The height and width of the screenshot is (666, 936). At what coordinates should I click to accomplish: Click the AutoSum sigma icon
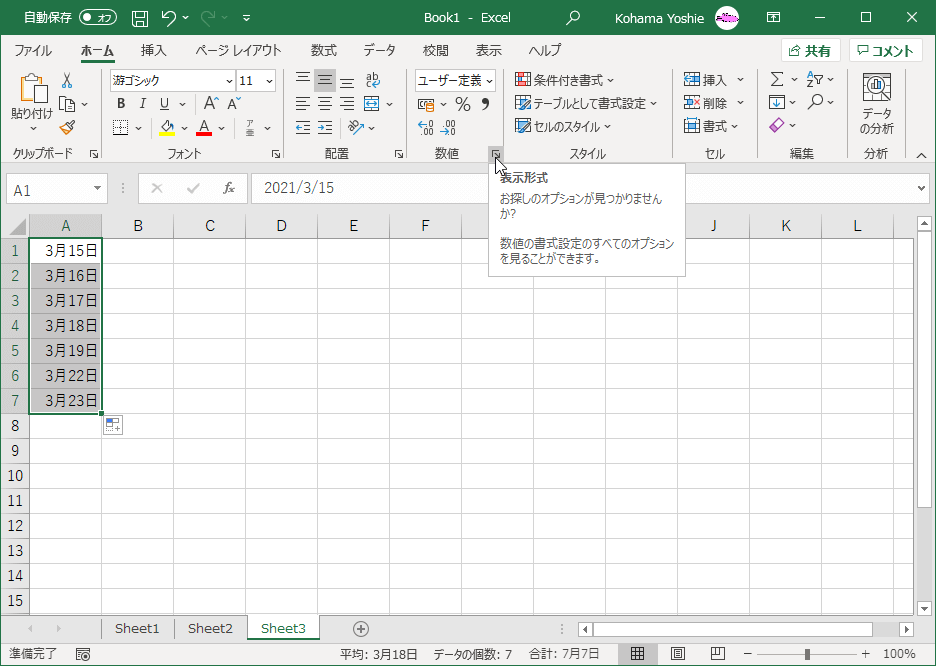[777, 80]
